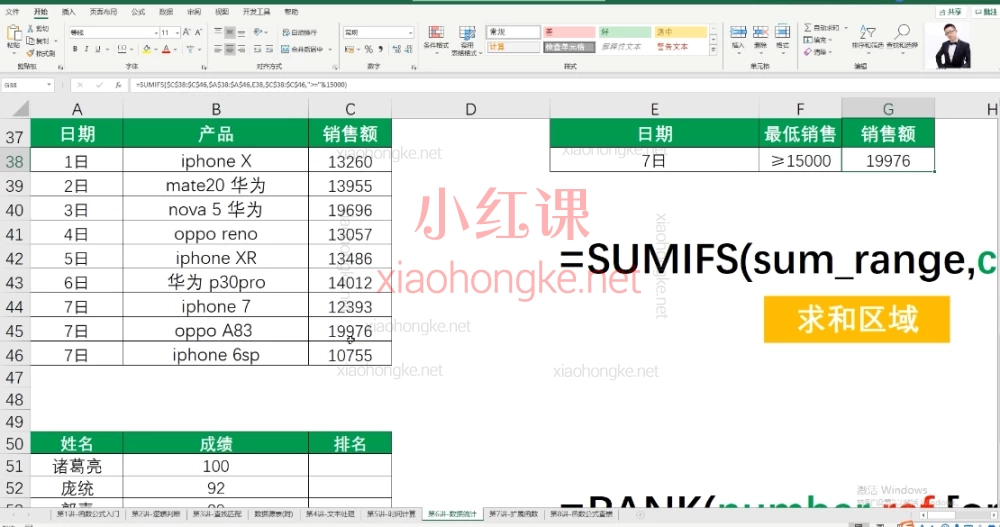Apply the yellow fill color bucket
Image resolution: width=1000 pixels, height=527 pixels.
(147, 49)
